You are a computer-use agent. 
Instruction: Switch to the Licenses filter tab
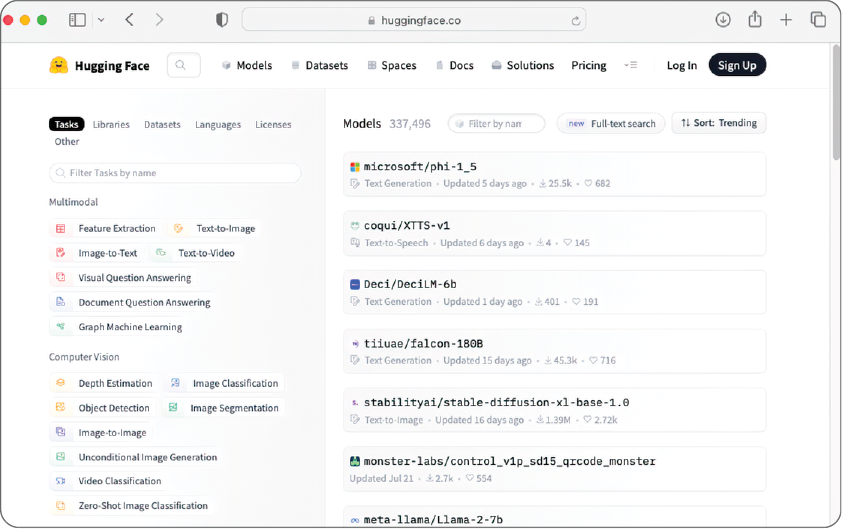[x=273, y=124]
